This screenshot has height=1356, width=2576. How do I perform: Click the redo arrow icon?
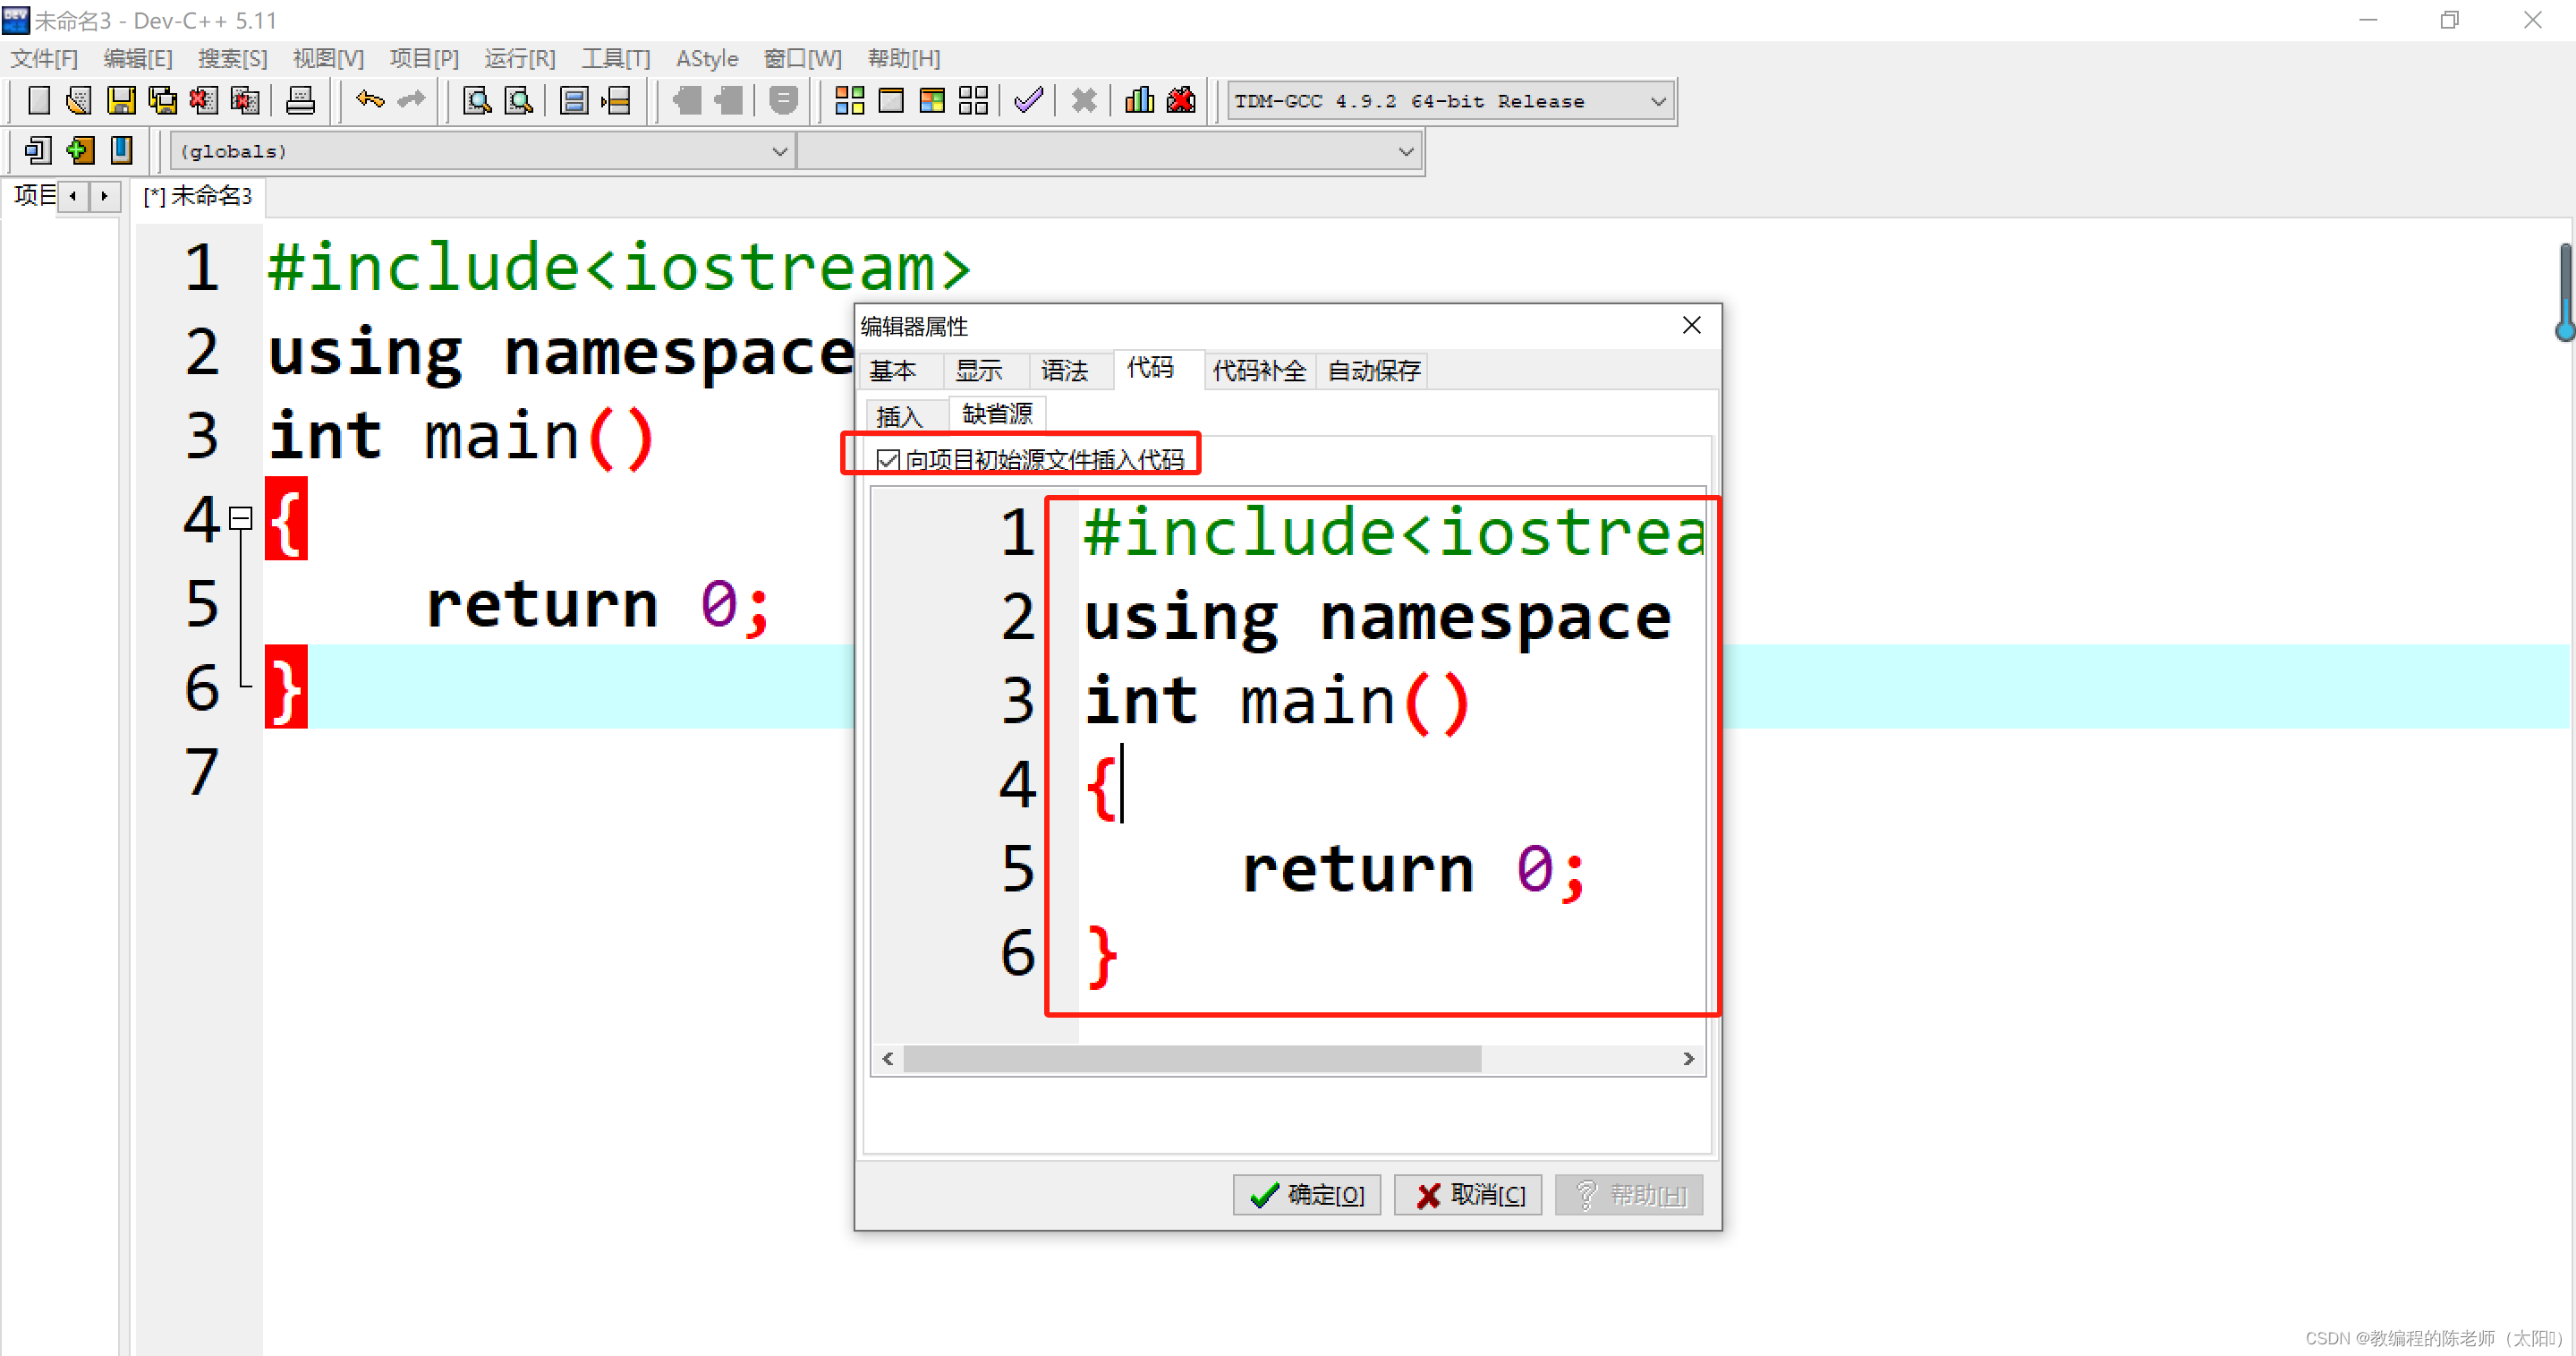coord(412,100)
